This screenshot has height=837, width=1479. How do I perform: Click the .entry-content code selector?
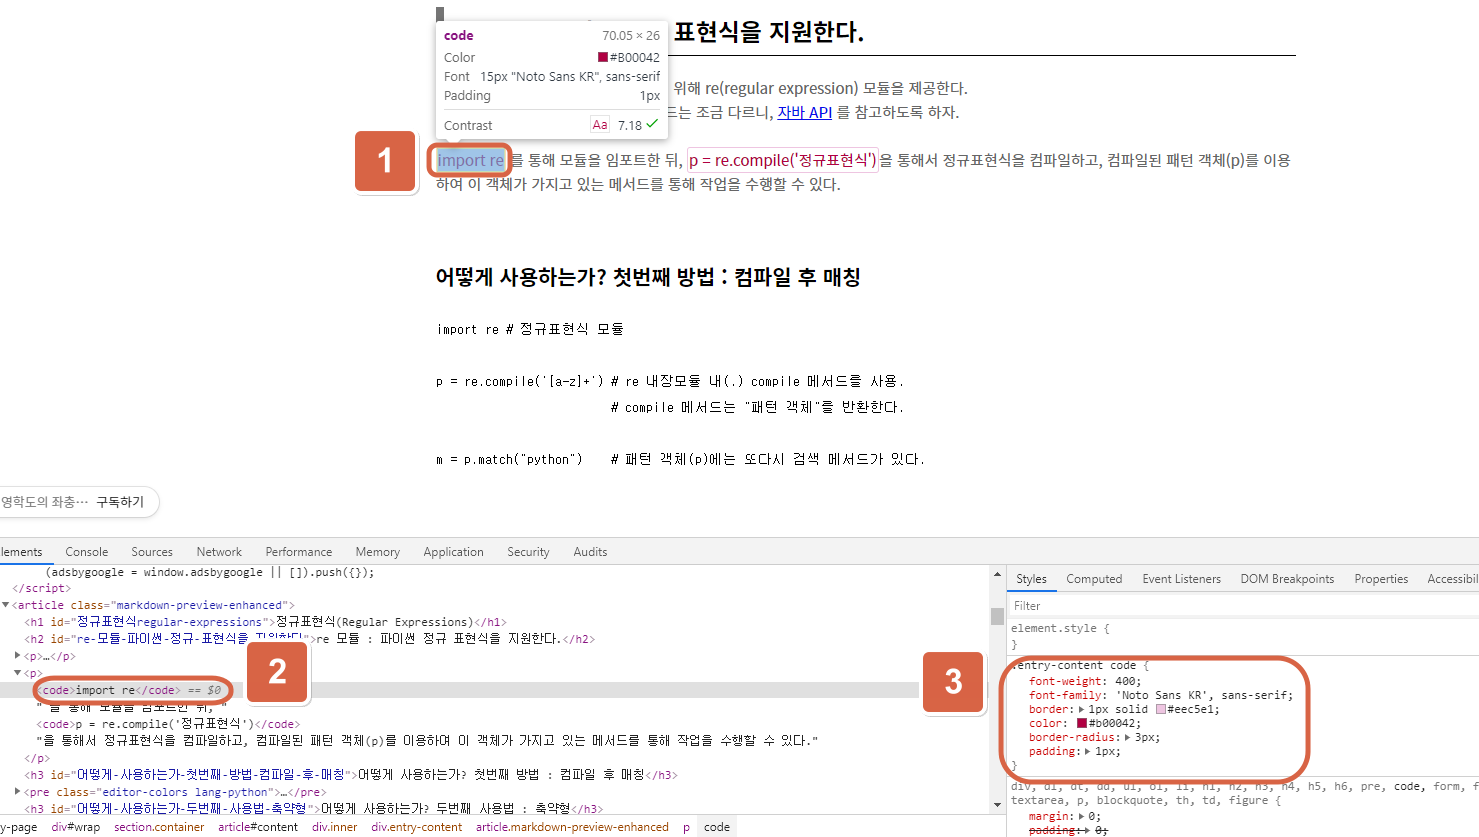1075,665
